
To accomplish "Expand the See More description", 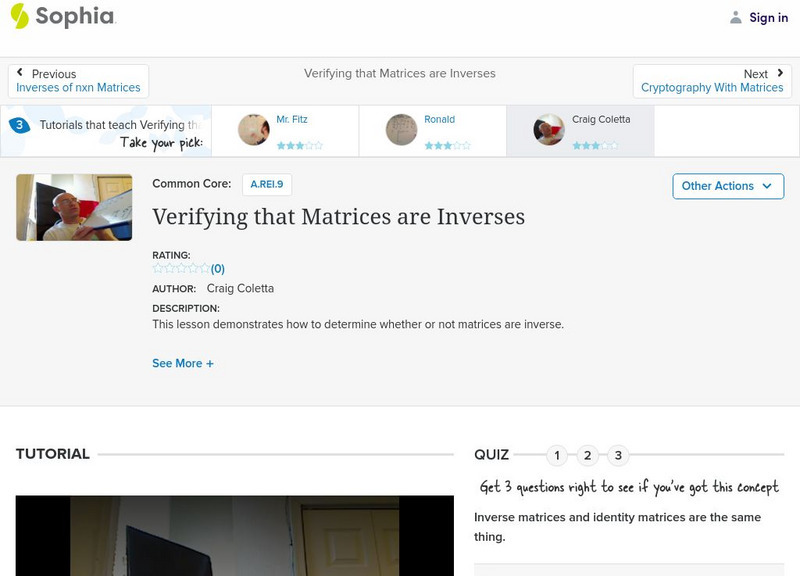I will coord(183,364).
